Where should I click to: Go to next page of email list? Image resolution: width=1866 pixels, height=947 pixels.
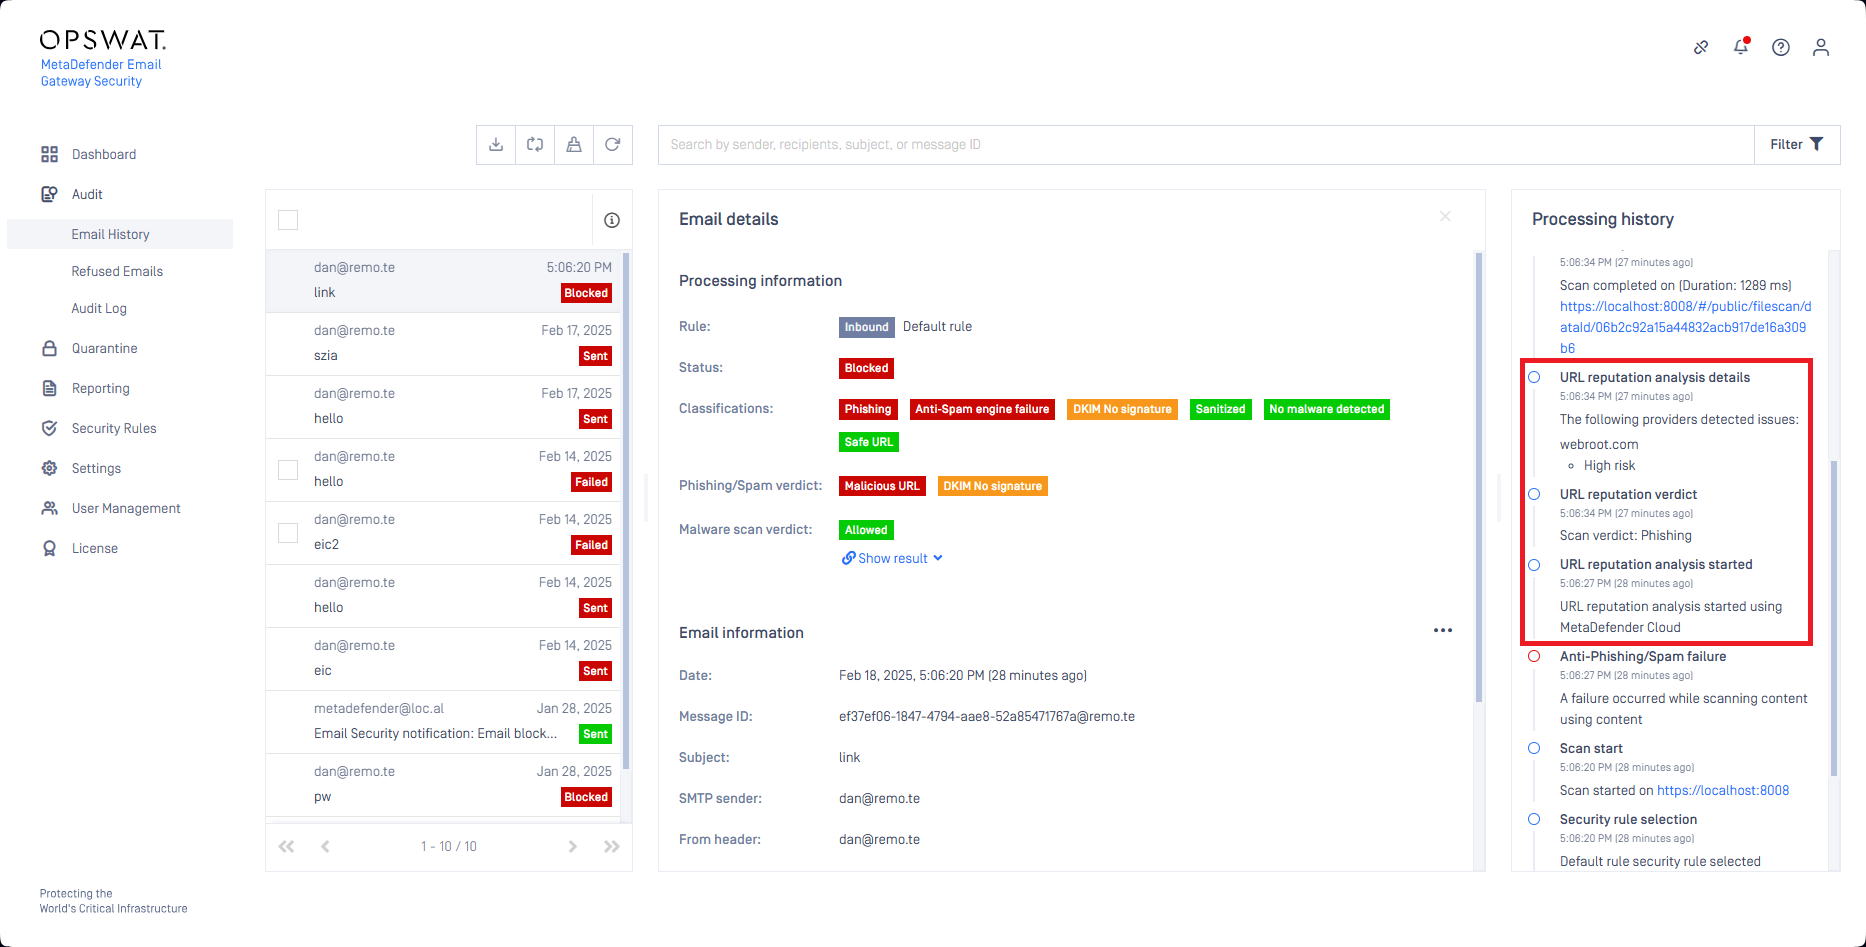[573, 846]
